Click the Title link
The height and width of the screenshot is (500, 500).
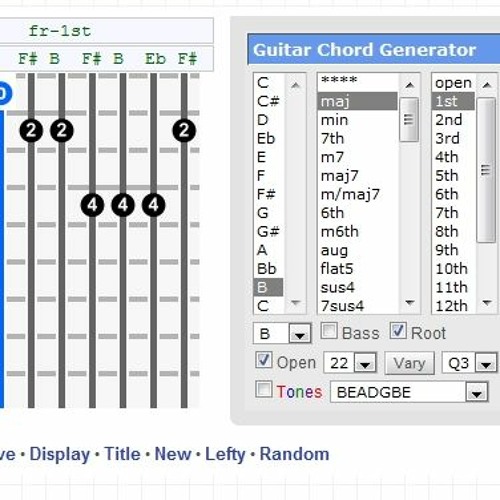(122, 454)
